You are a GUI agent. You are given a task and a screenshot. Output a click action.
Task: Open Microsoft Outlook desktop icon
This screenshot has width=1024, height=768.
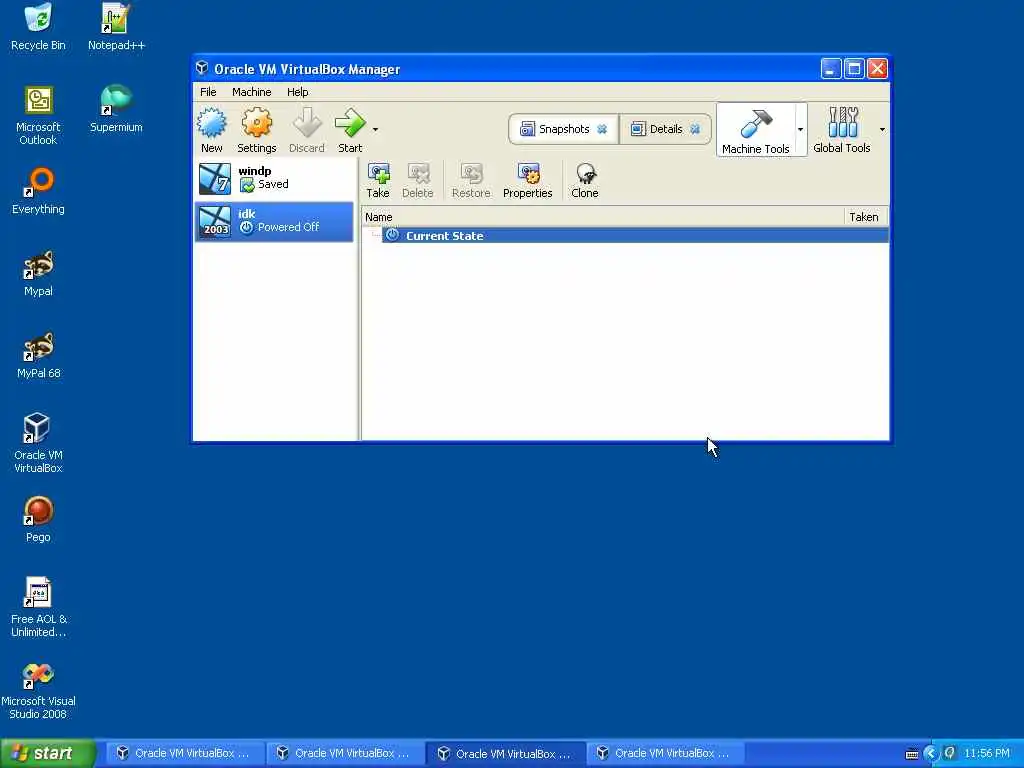(x=39, y=116)
